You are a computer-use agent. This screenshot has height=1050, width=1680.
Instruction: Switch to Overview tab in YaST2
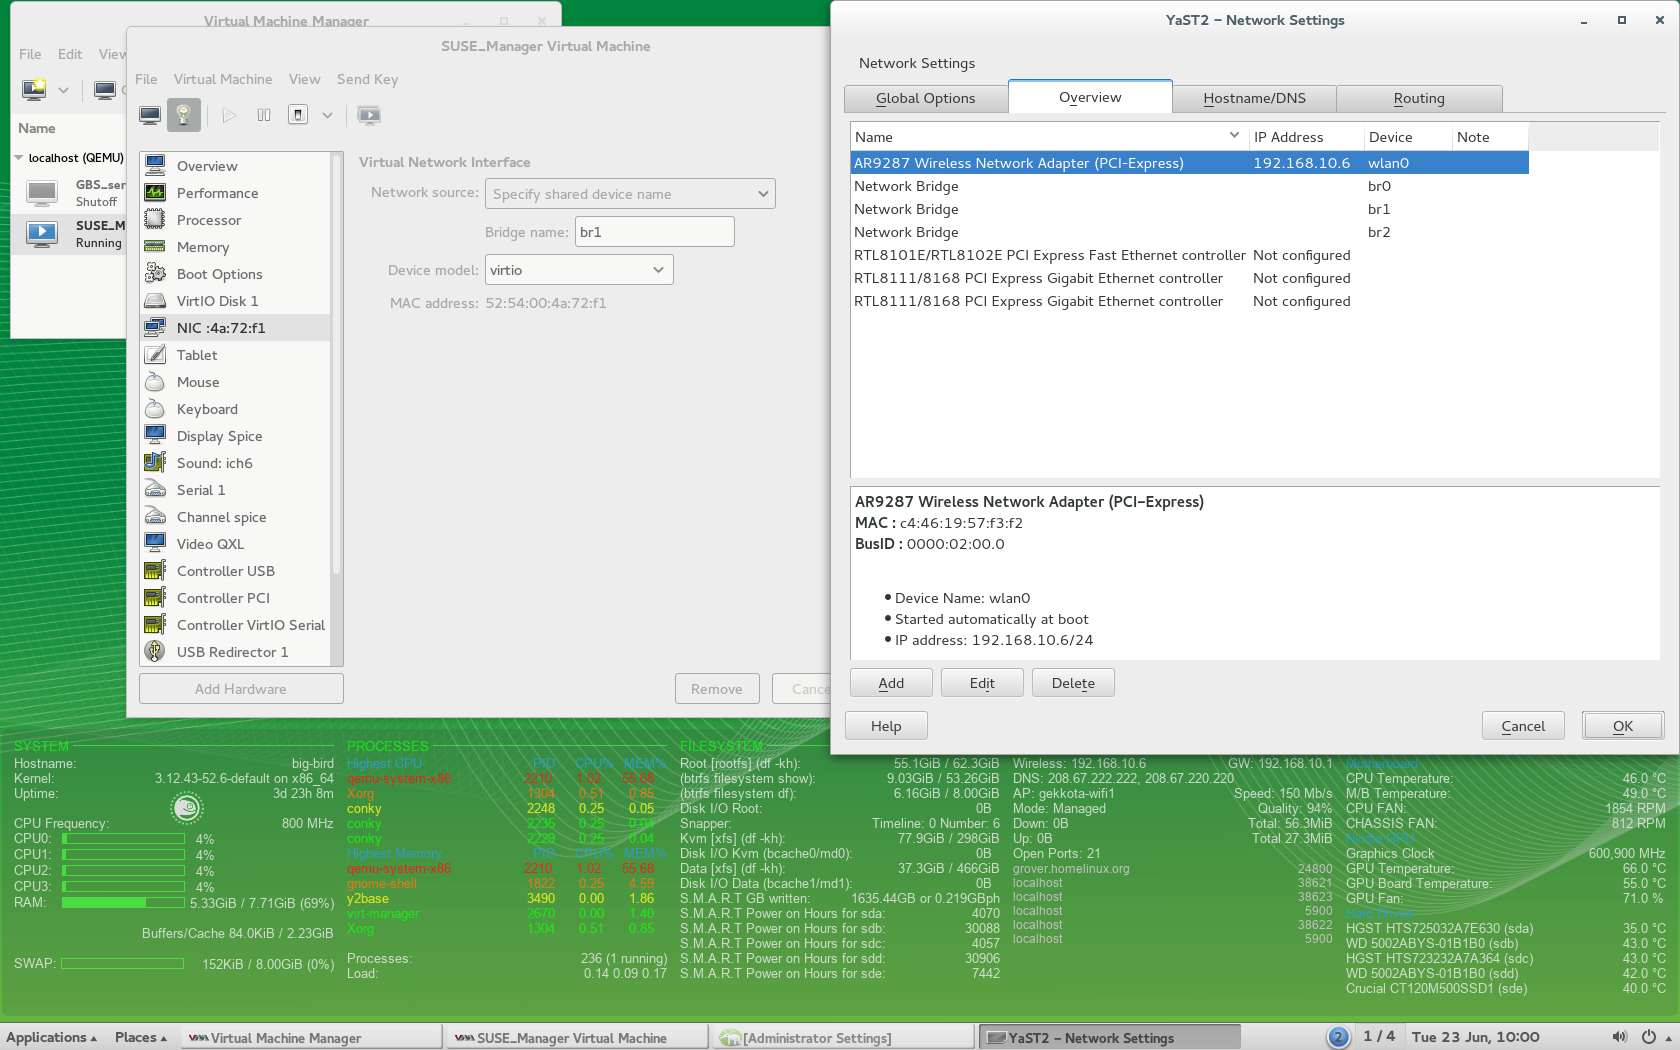click(1090, 97)
